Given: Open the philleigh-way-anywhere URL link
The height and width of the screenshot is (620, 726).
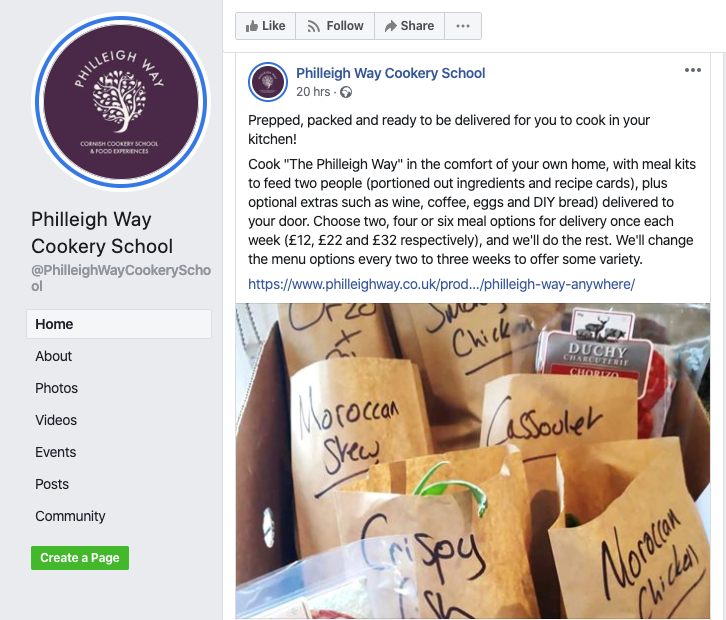Looking at the screenshot, I should pos(441,284).
